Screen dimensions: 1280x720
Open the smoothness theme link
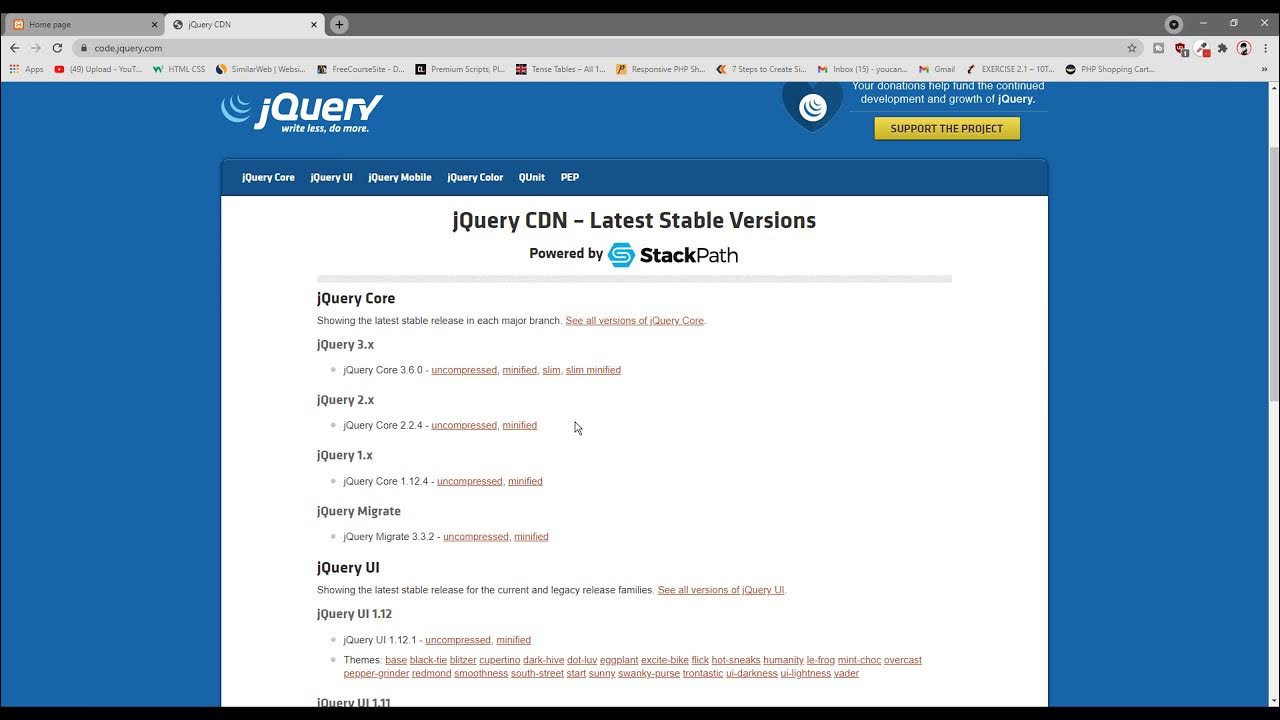click(x=481, y=674)
